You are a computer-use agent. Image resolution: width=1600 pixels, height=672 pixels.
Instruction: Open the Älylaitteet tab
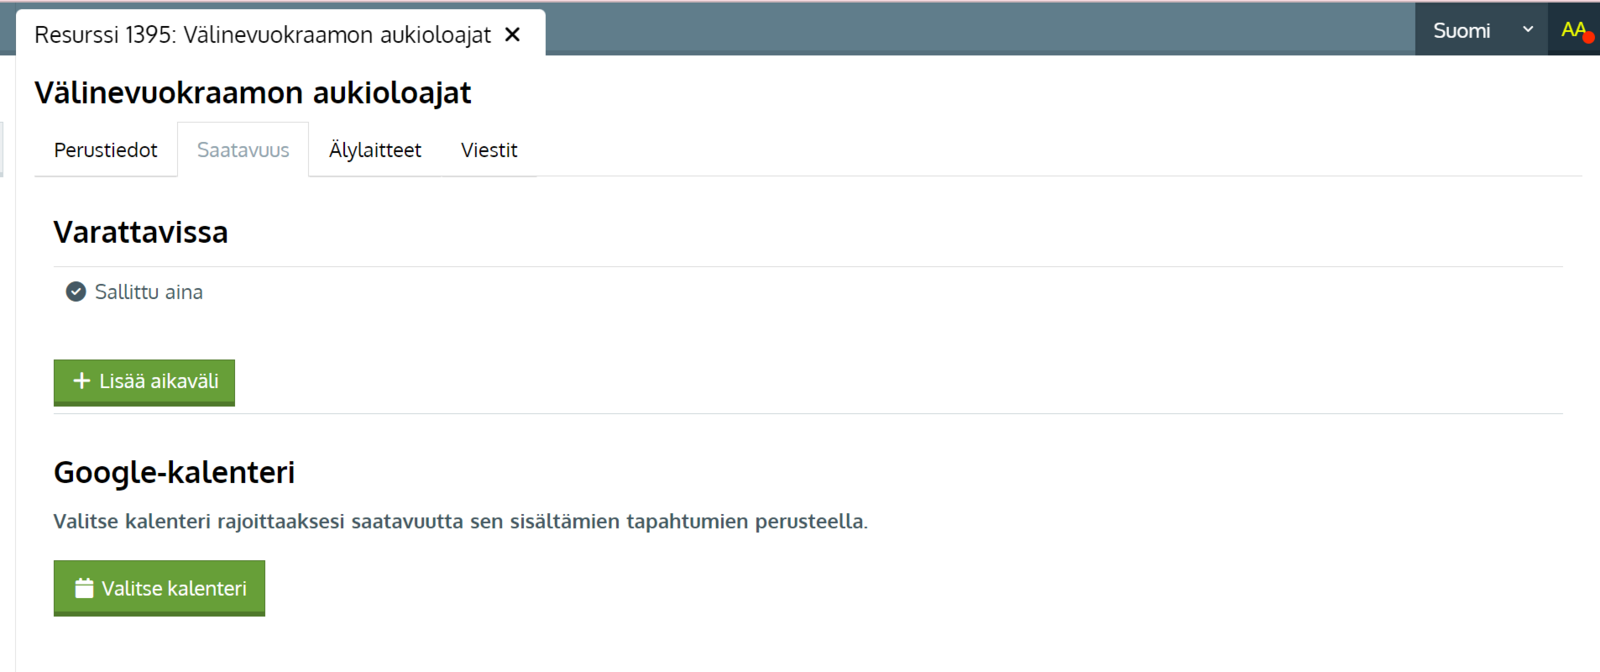(x=375, y=150)
